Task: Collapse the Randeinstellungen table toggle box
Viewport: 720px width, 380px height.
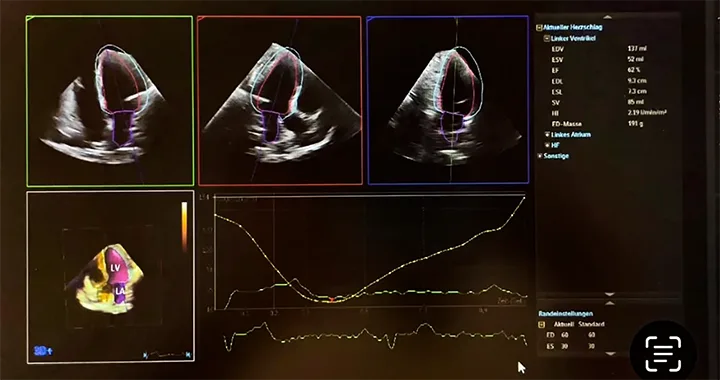Action: coord(541,324)
